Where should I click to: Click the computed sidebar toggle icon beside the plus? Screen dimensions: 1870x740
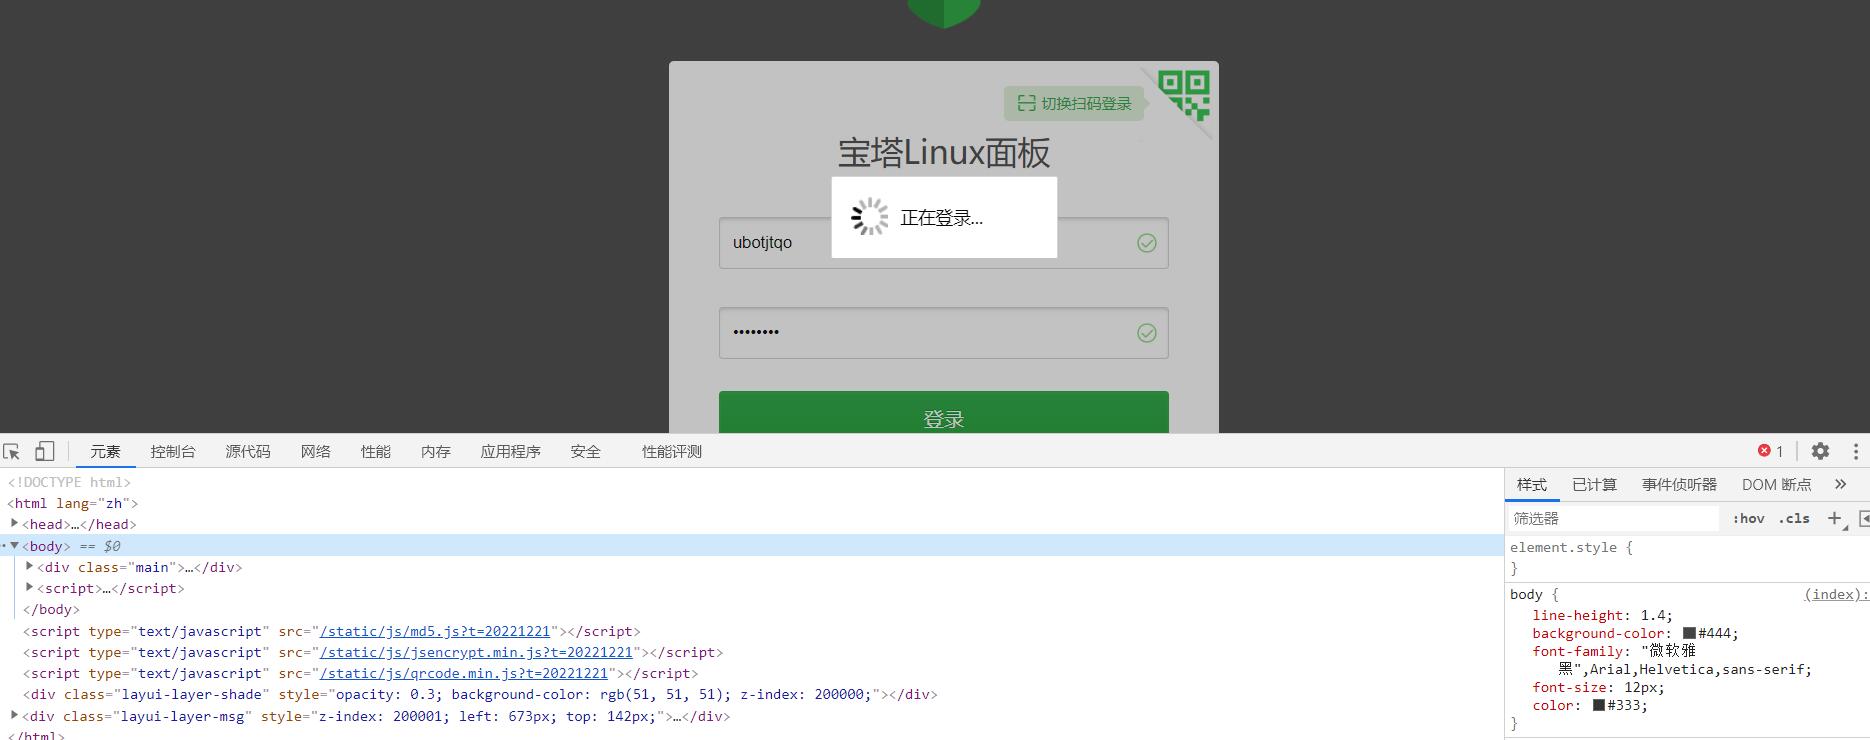(1863, 518)
